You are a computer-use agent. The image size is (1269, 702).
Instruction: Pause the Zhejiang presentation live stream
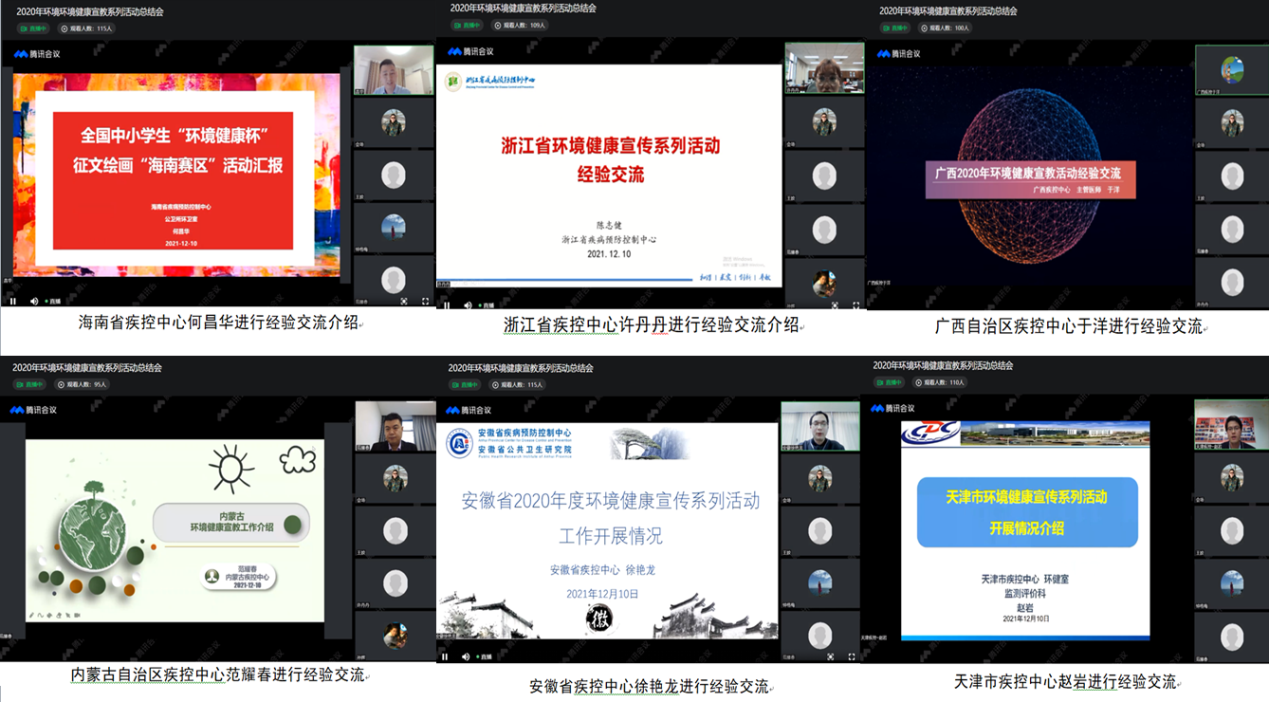447,305
